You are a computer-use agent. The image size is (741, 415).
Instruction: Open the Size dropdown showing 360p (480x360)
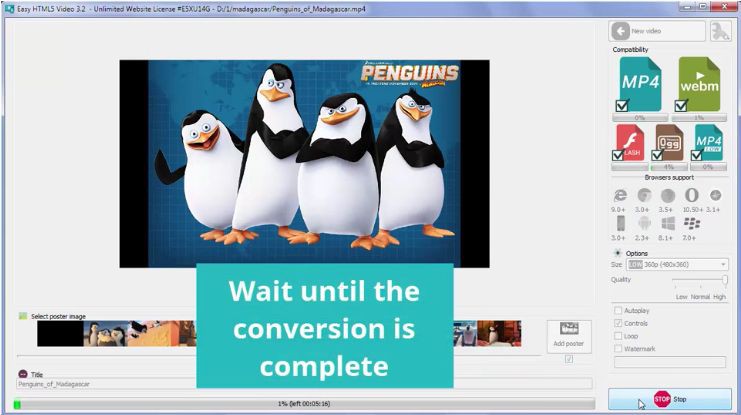tap(677, 265)
